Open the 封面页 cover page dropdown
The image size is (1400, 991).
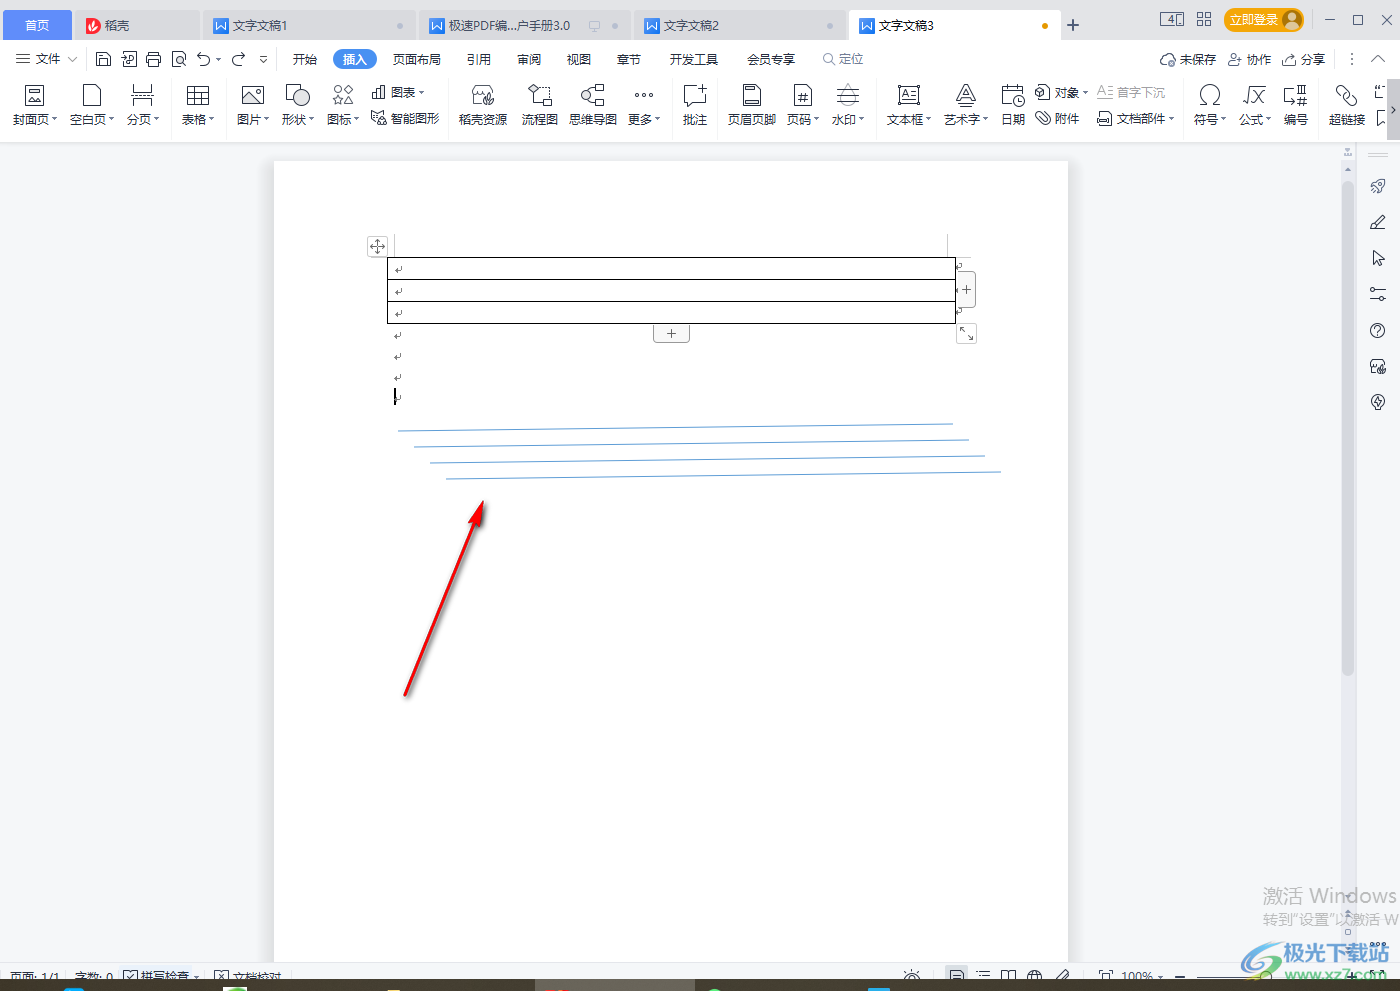click(x=35, y=105)
